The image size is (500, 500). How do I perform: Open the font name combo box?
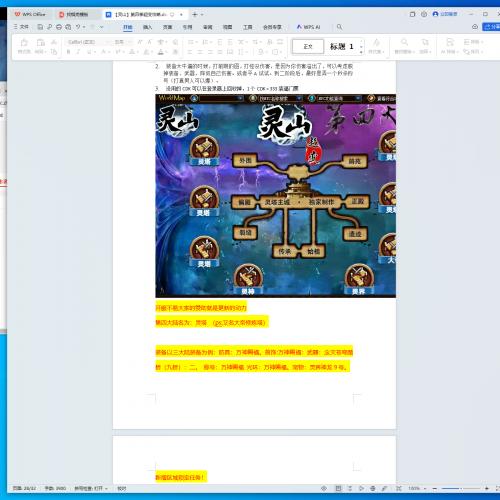(88, 42)
